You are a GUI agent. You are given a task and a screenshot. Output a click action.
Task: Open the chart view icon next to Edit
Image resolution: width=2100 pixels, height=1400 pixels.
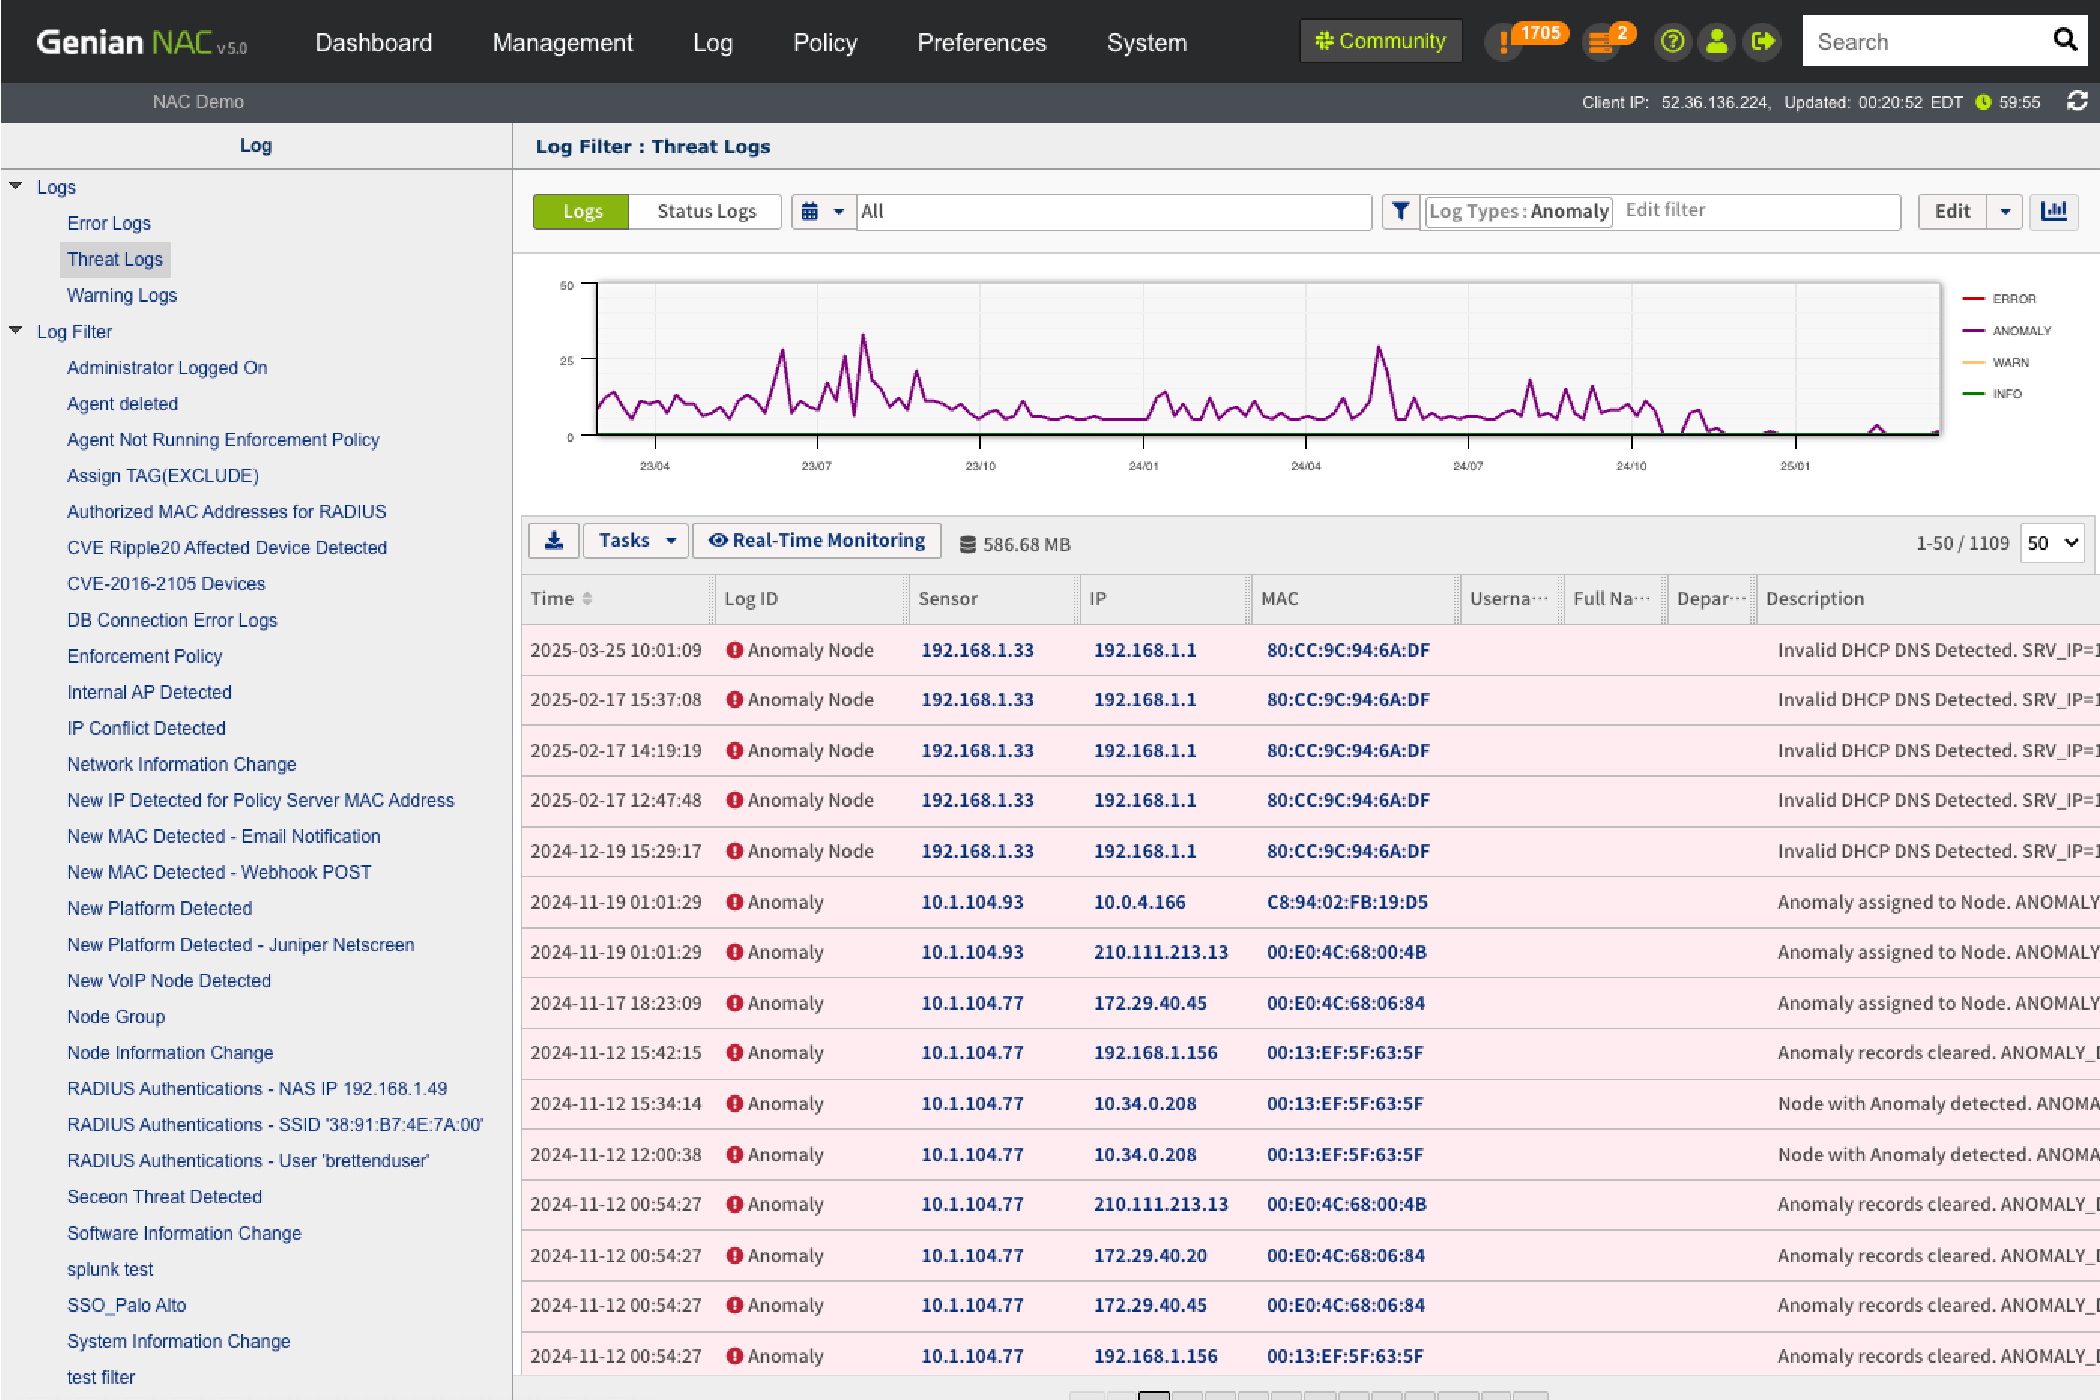coord(2054,211)
